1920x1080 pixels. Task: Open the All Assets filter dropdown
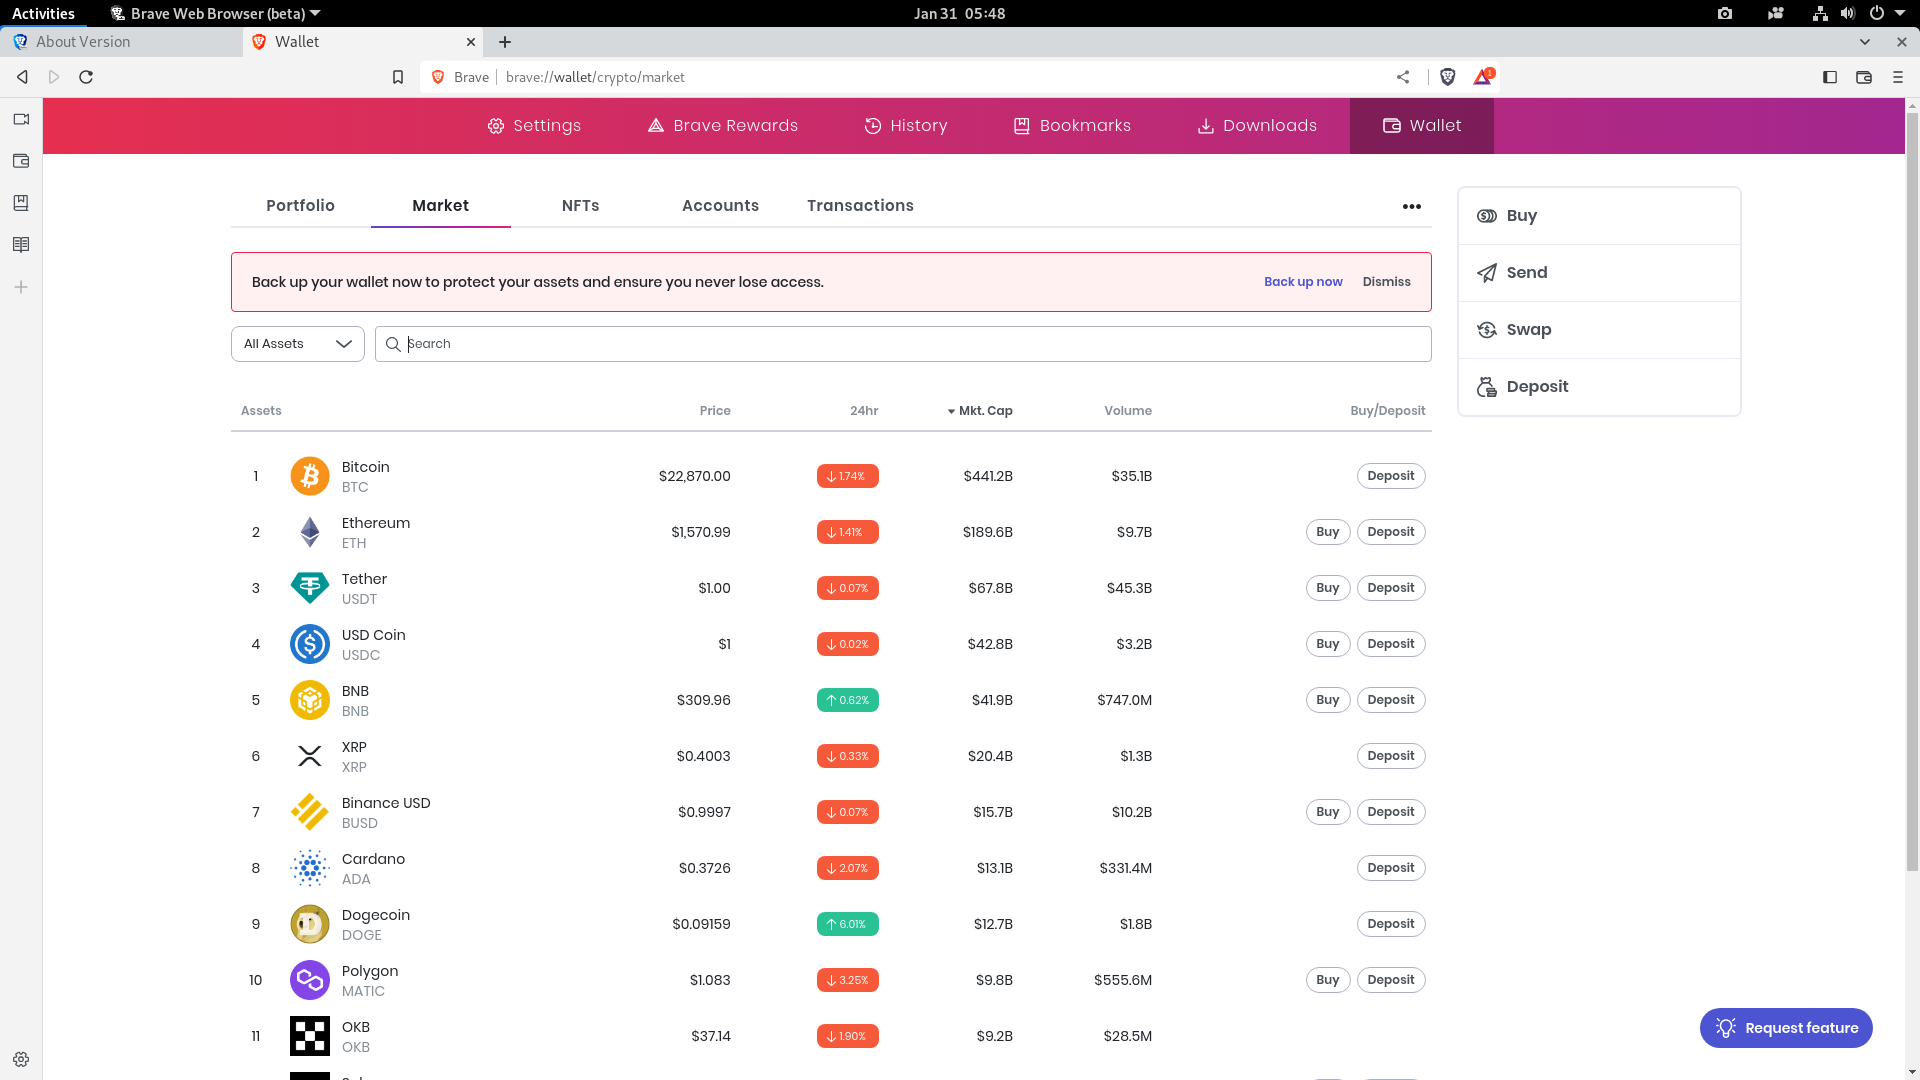coord(296,343)
